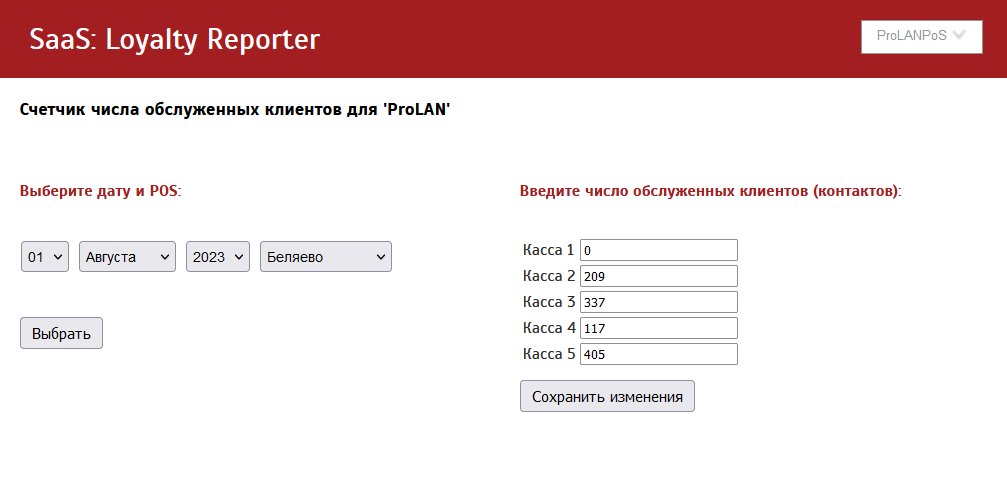
Task: Click the Сохранить изменения button
Action: click(608, 396)
